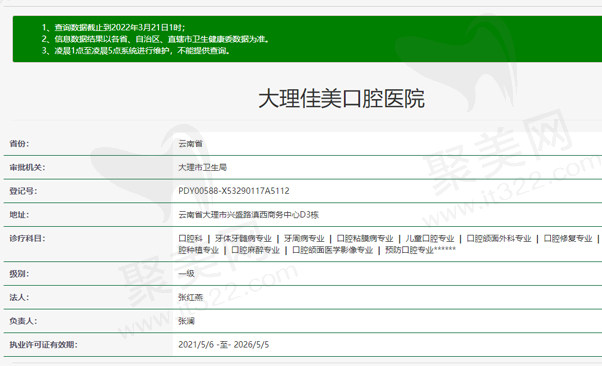602x366 pixels.
Task: Click the 诊疗科目 label
Action: (x=27, y=238)
